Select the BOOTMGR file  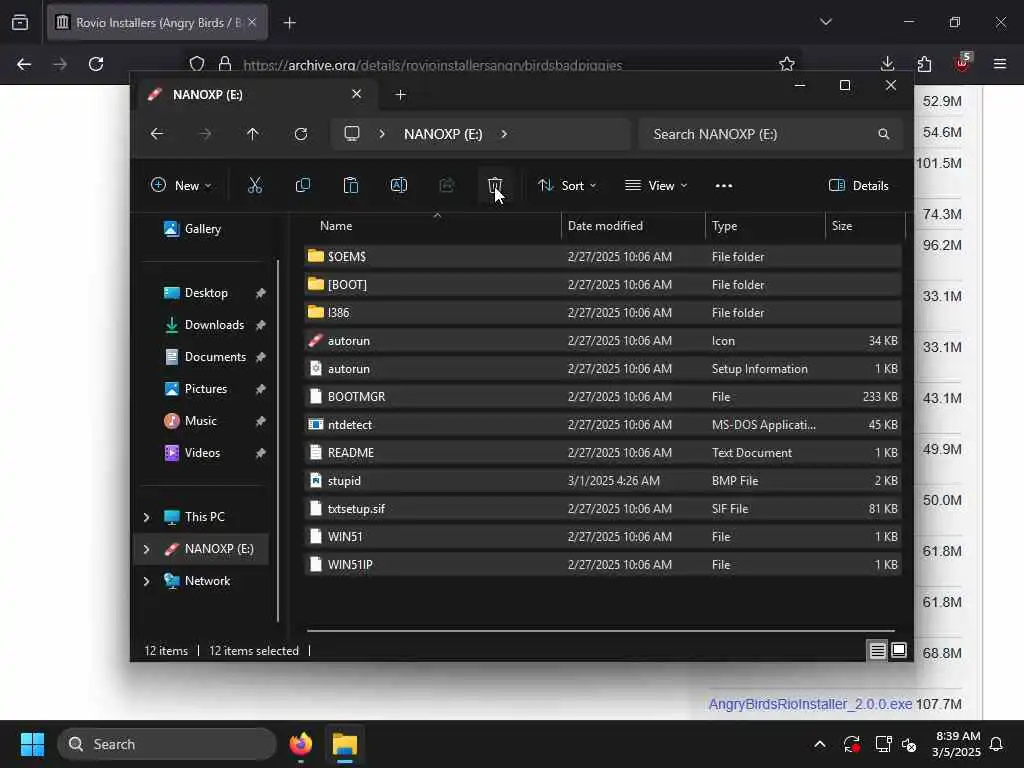tap(603, 396)
